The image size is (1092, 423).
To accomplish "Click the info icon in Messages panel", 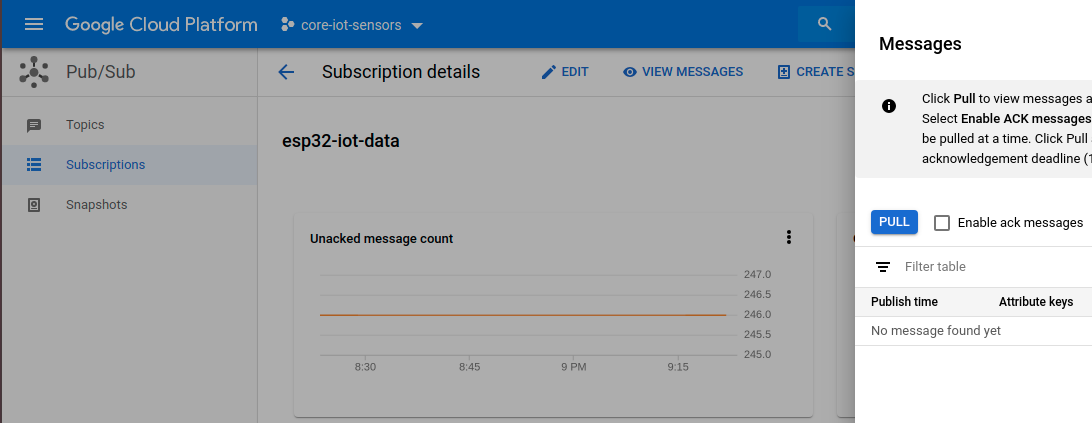I will click(x=889, y=106).
